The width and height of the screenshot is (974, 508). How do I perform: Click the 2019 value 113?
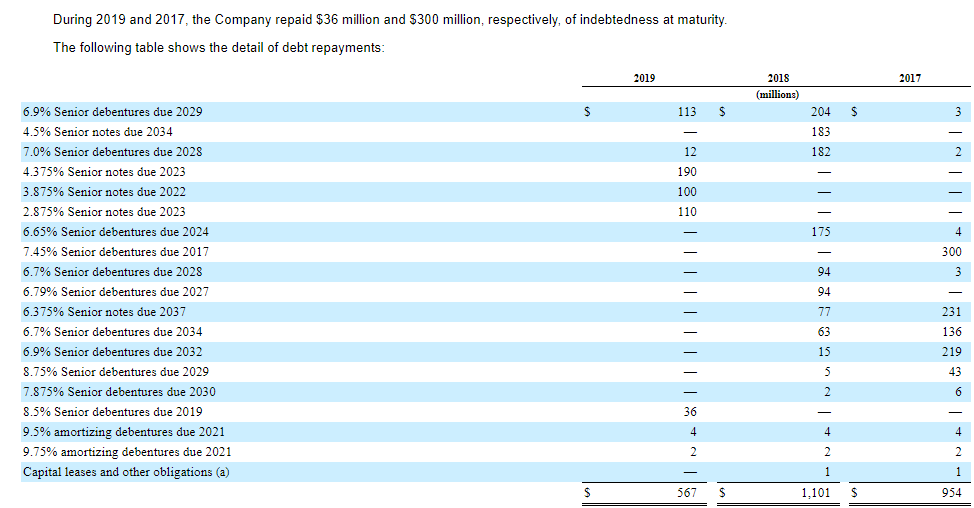[687, 112]
